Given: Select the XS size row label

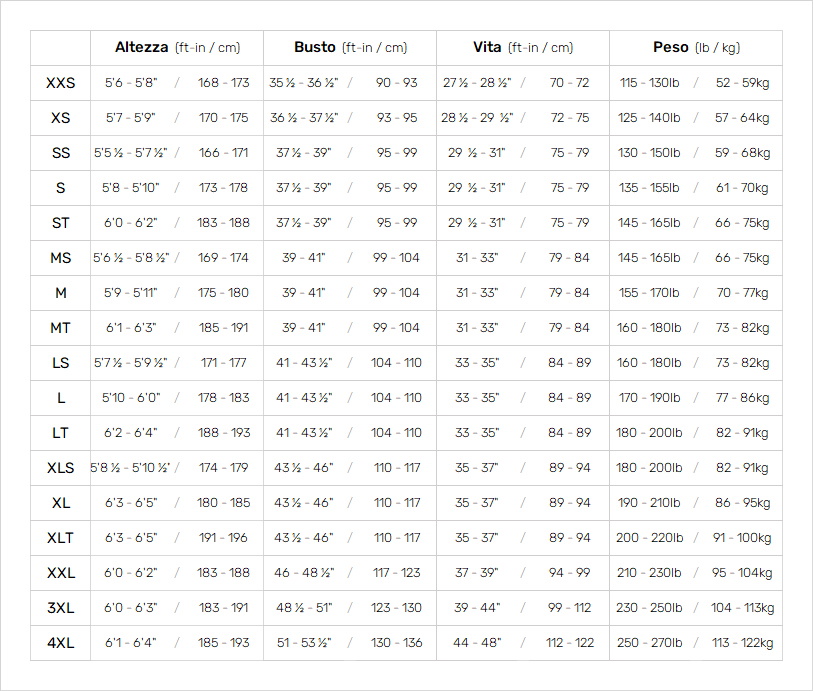Looking at the screenshot, I should (x=61, y=118).
